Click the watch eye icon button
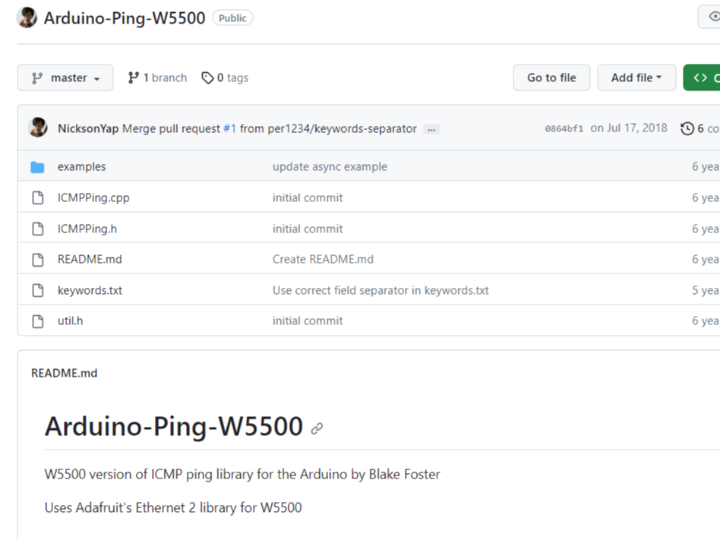The image size is (720, 540). (x=709, y=17)
